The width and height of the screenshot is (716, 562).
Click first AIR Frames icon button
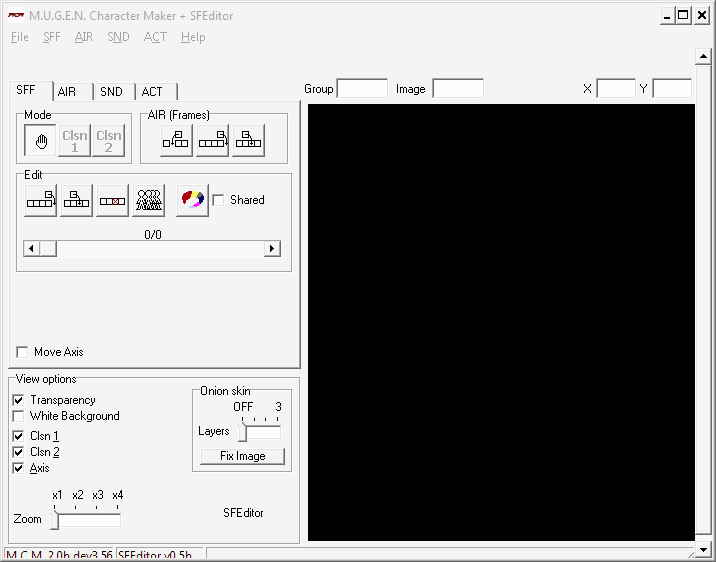coord(176,141)
